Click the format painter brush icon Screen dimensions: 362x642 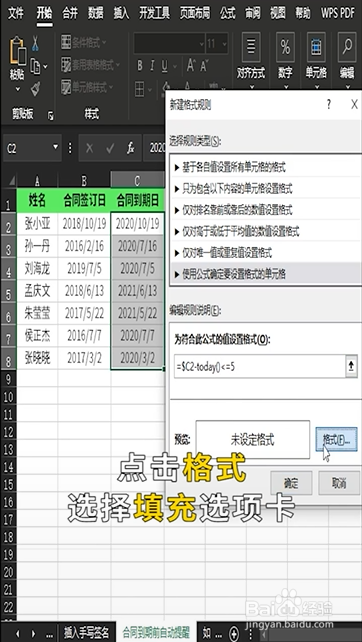pos(36,88)
